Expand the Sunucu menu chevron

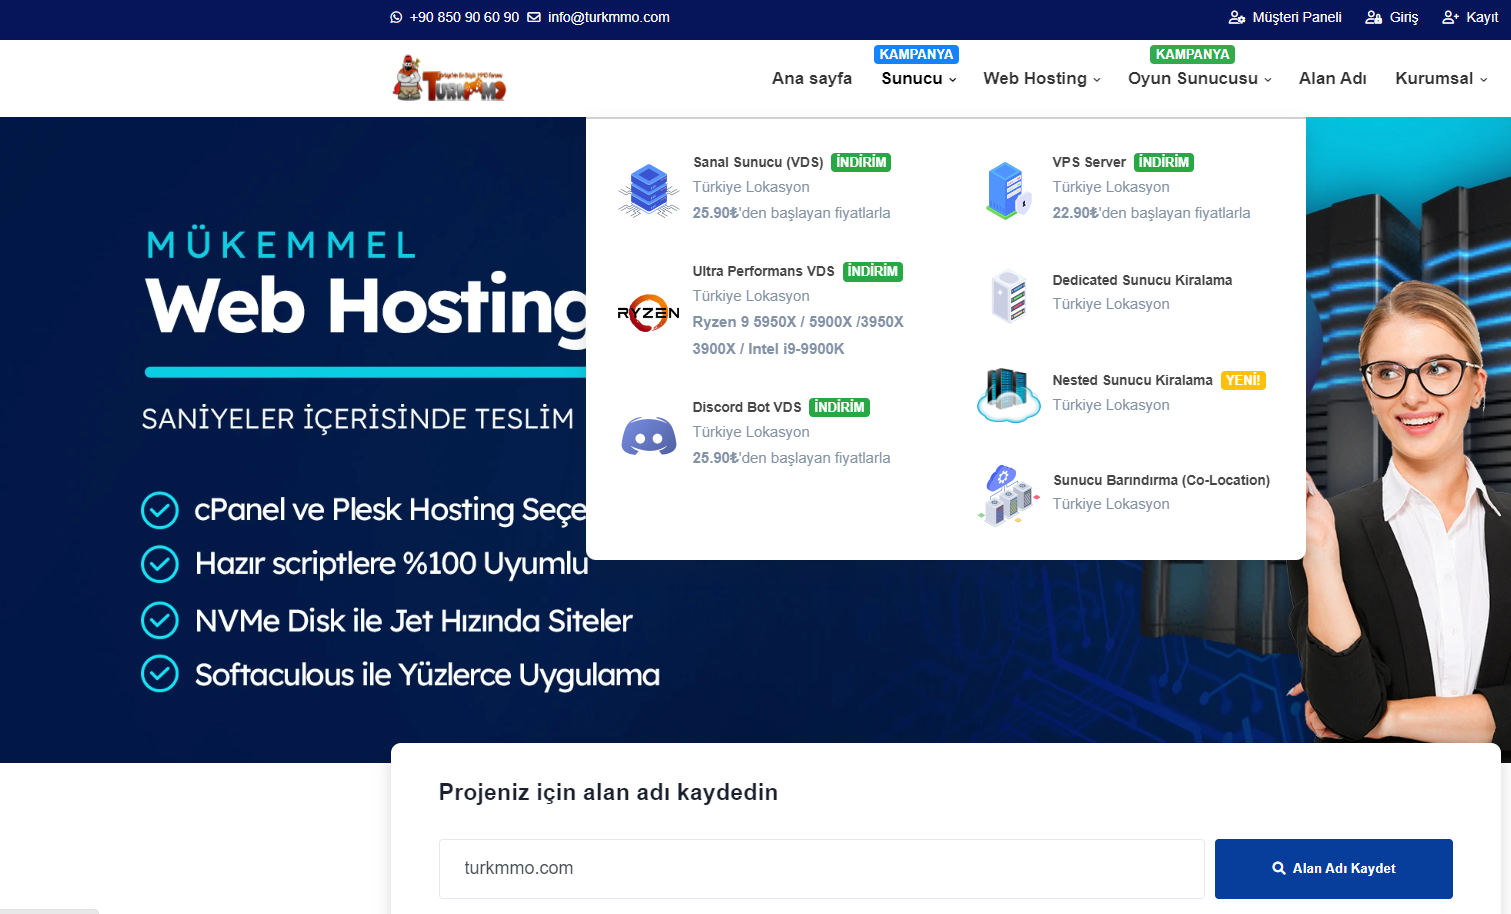coord(953,80)
